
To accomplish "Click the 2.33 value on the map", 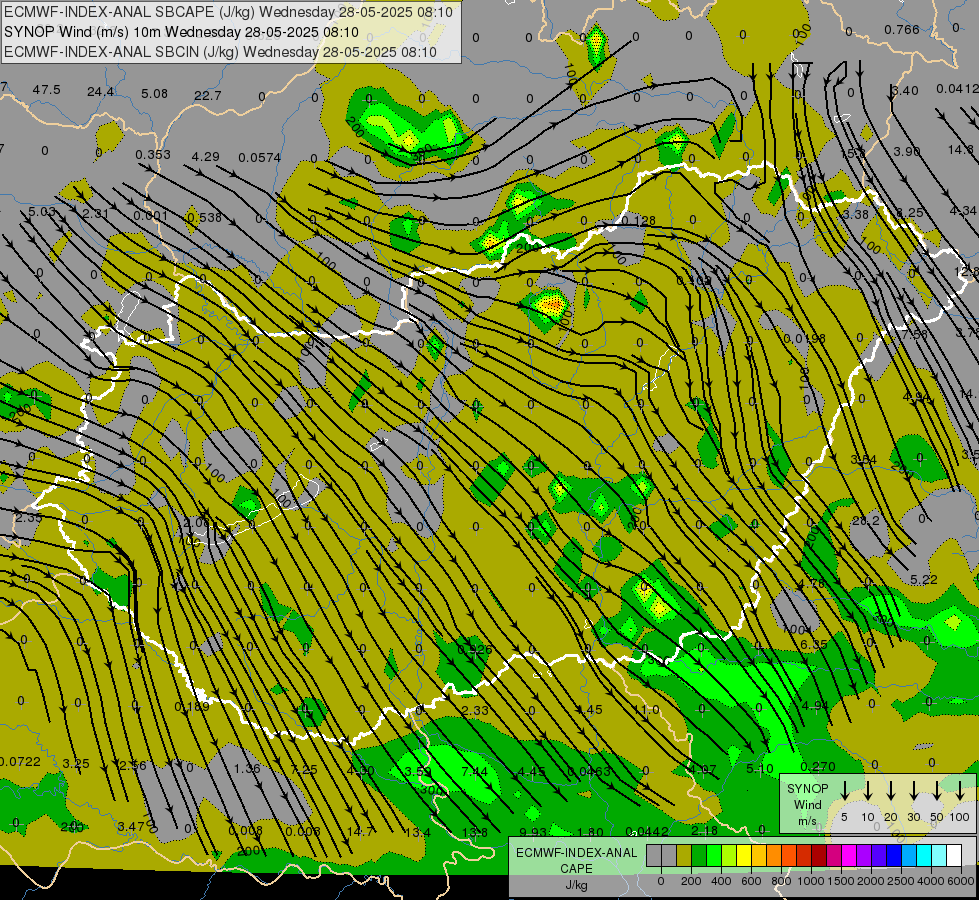I will [x=475, y=710].
